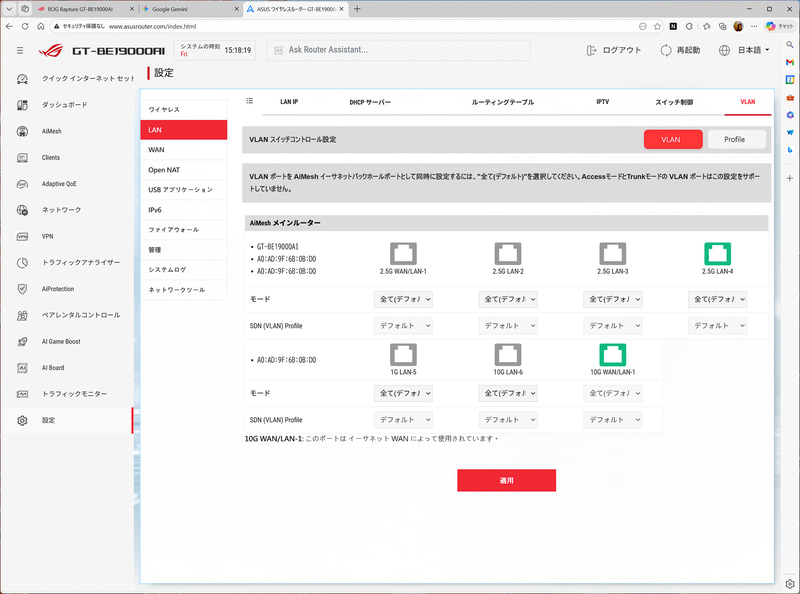Open ワイヤレス in settings menu
This screenshot has height=594, width=800.
pos(184,110)
